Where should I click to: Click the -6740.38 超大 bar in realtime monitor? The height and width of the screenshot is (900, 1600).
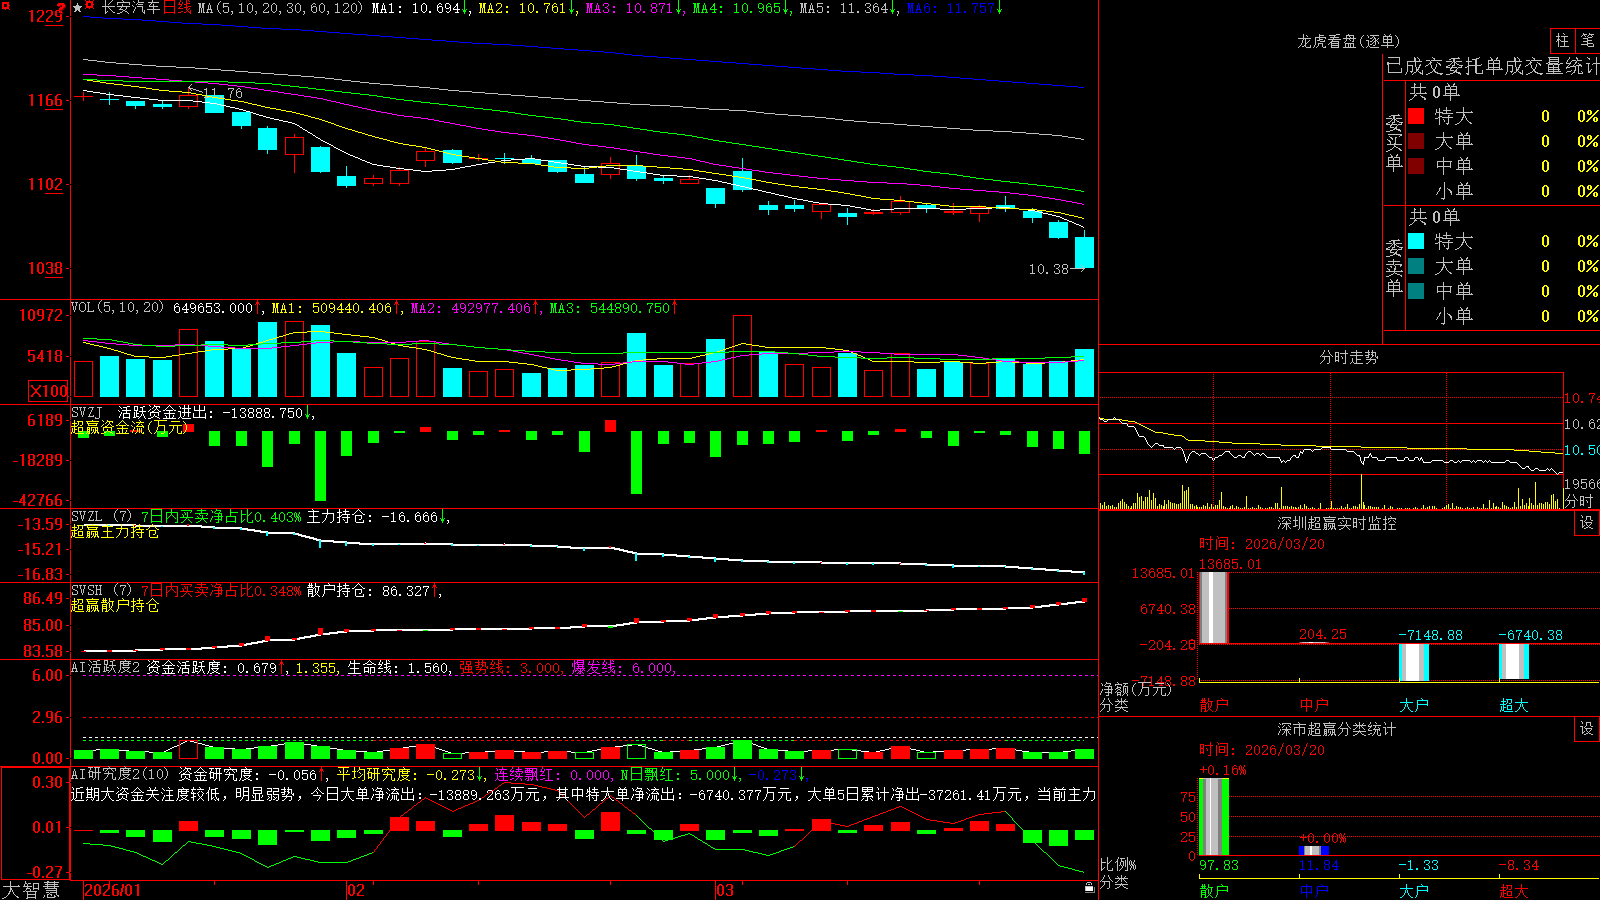coord(1514,661)
